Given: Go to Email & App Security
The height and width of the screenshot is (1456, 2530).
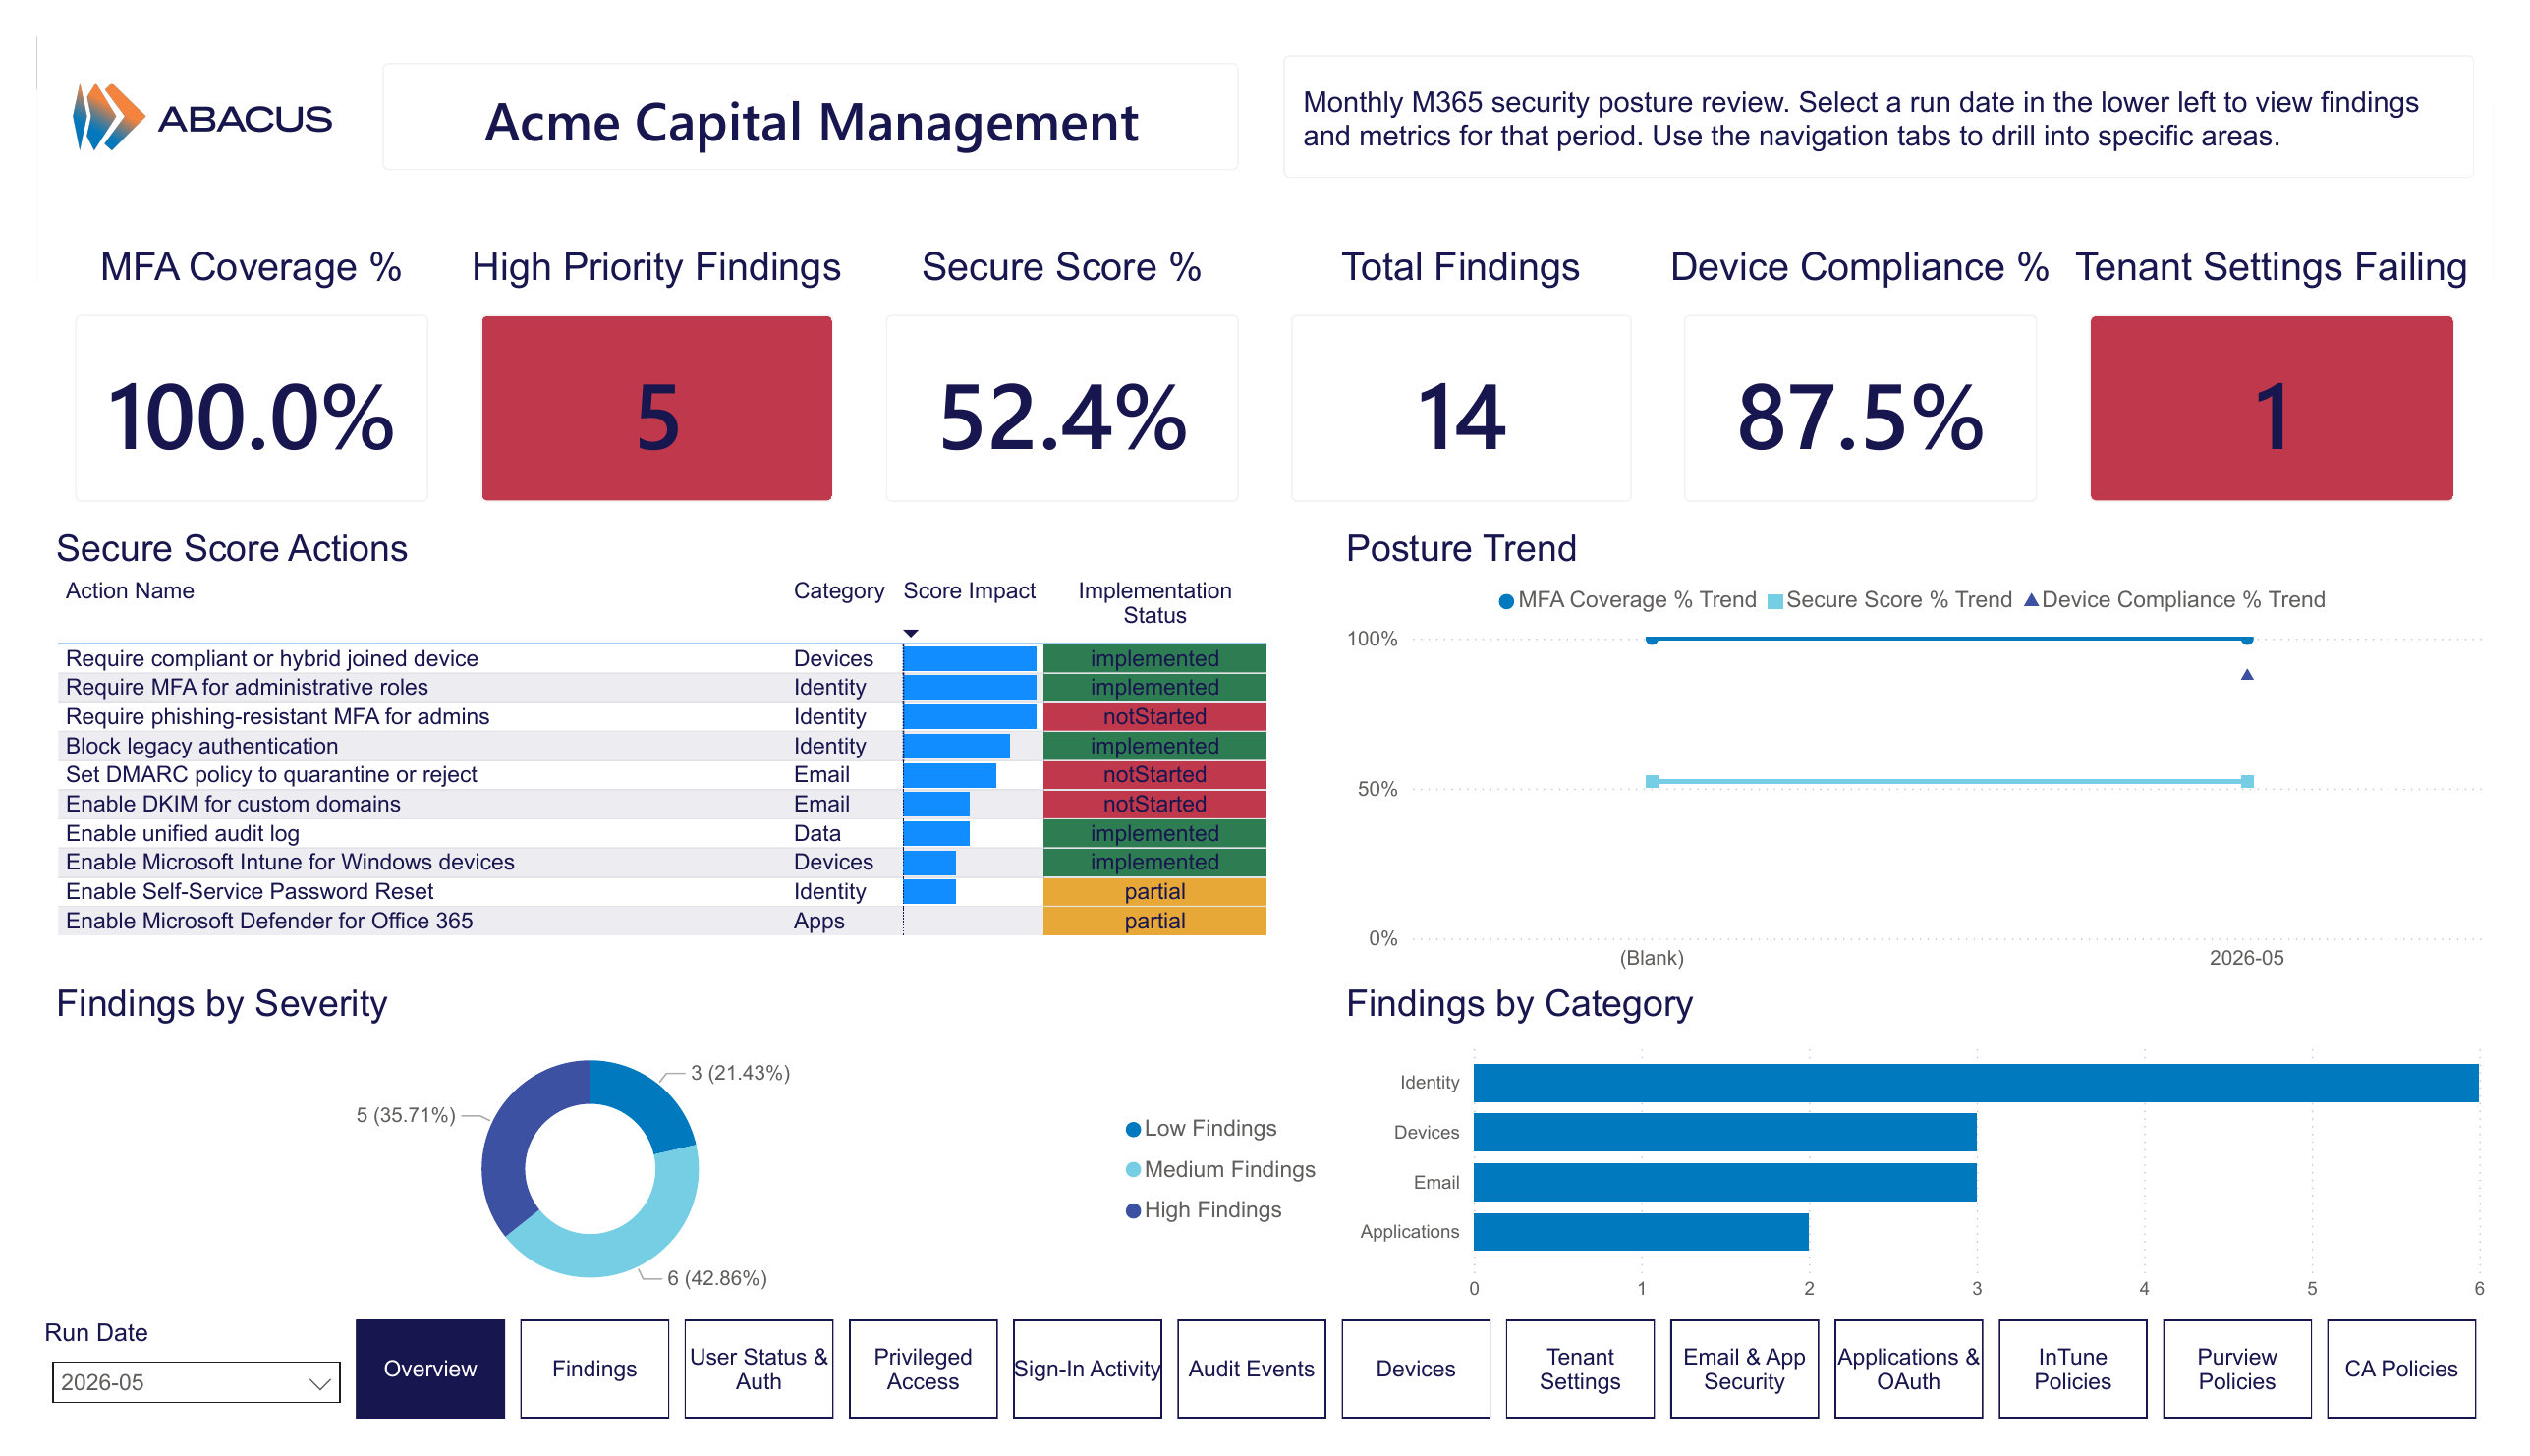Looking at the screenshot, I should point(1744,1369).
